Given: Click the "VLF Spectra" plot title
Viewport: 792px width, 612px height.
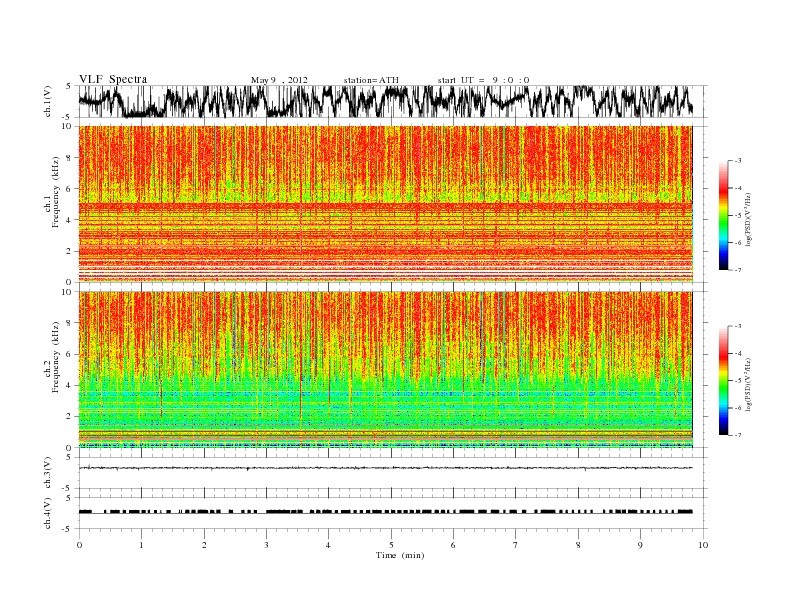Looking at the screenshot, I should [x=113, y=79].
